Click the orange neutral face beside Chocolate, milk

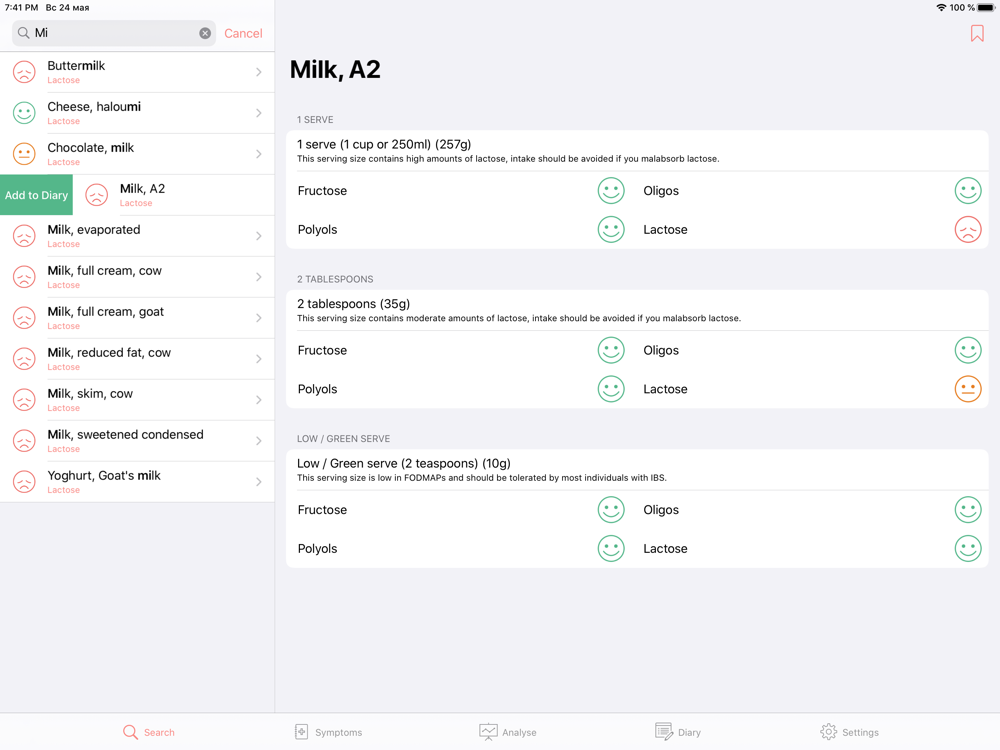pyautogui.click(x=24, y=154)
